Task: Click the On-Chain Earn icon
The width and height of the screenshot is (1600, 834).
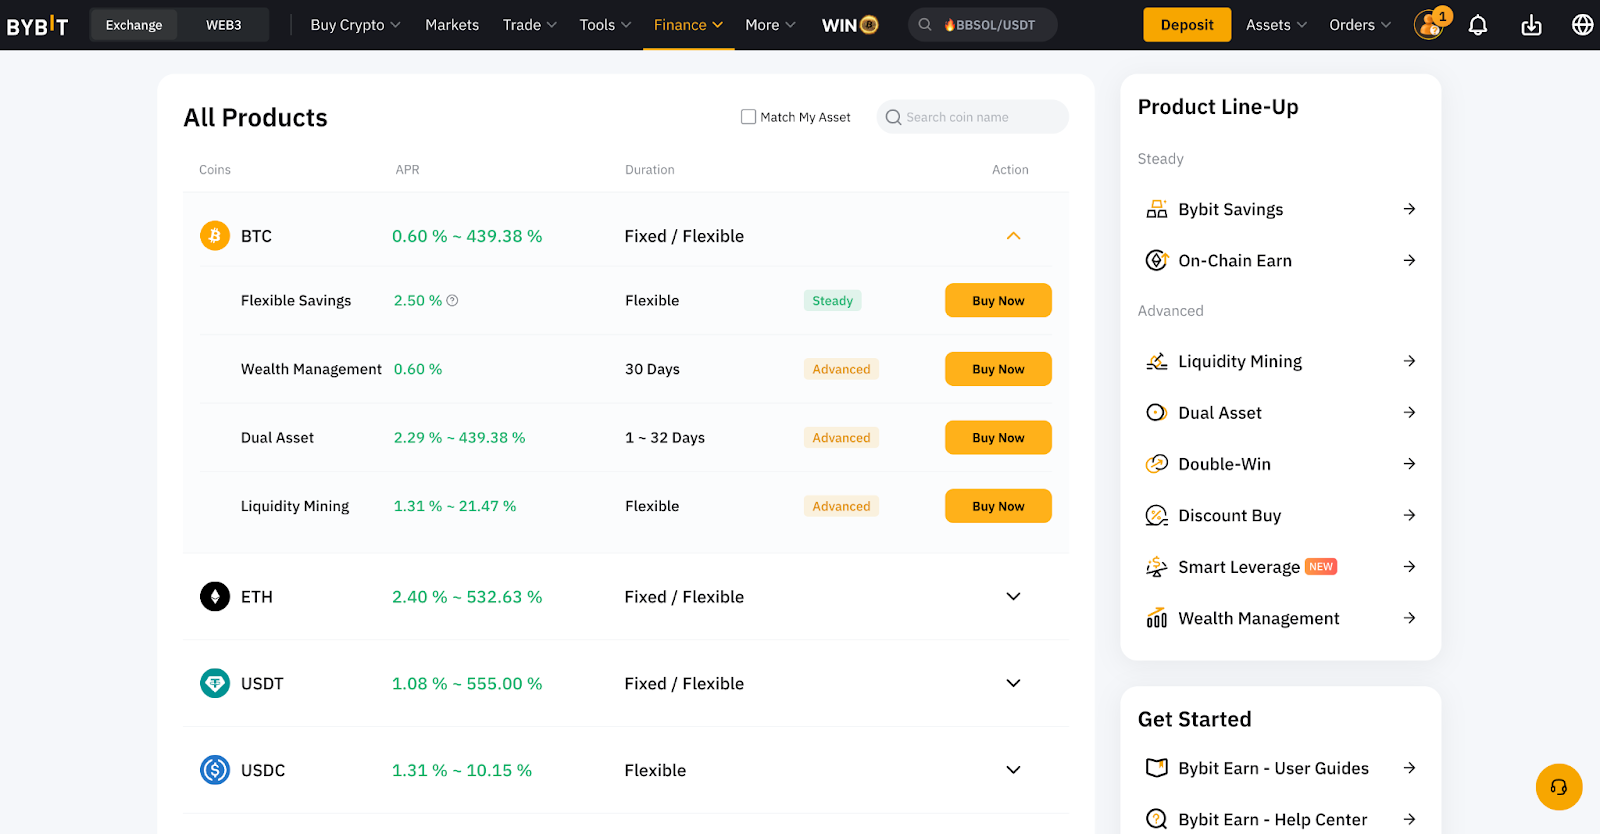Action: [x=1157, y=260]
